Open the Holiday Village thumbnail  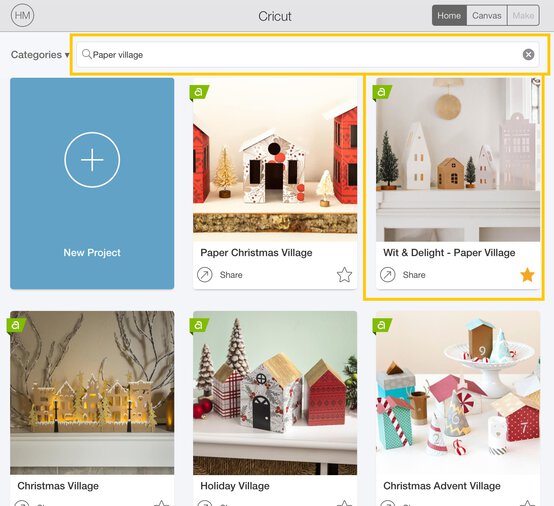(275, 393)
